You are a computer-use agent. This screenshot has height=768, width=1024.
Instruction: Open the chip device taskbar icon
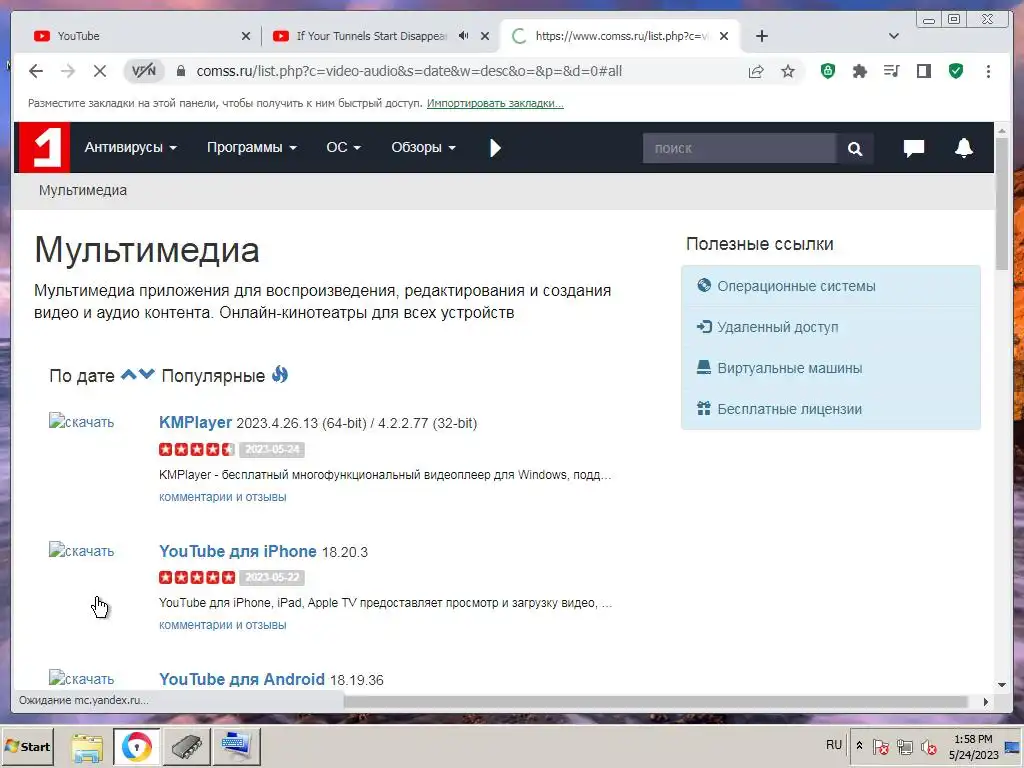pos(186,746)
